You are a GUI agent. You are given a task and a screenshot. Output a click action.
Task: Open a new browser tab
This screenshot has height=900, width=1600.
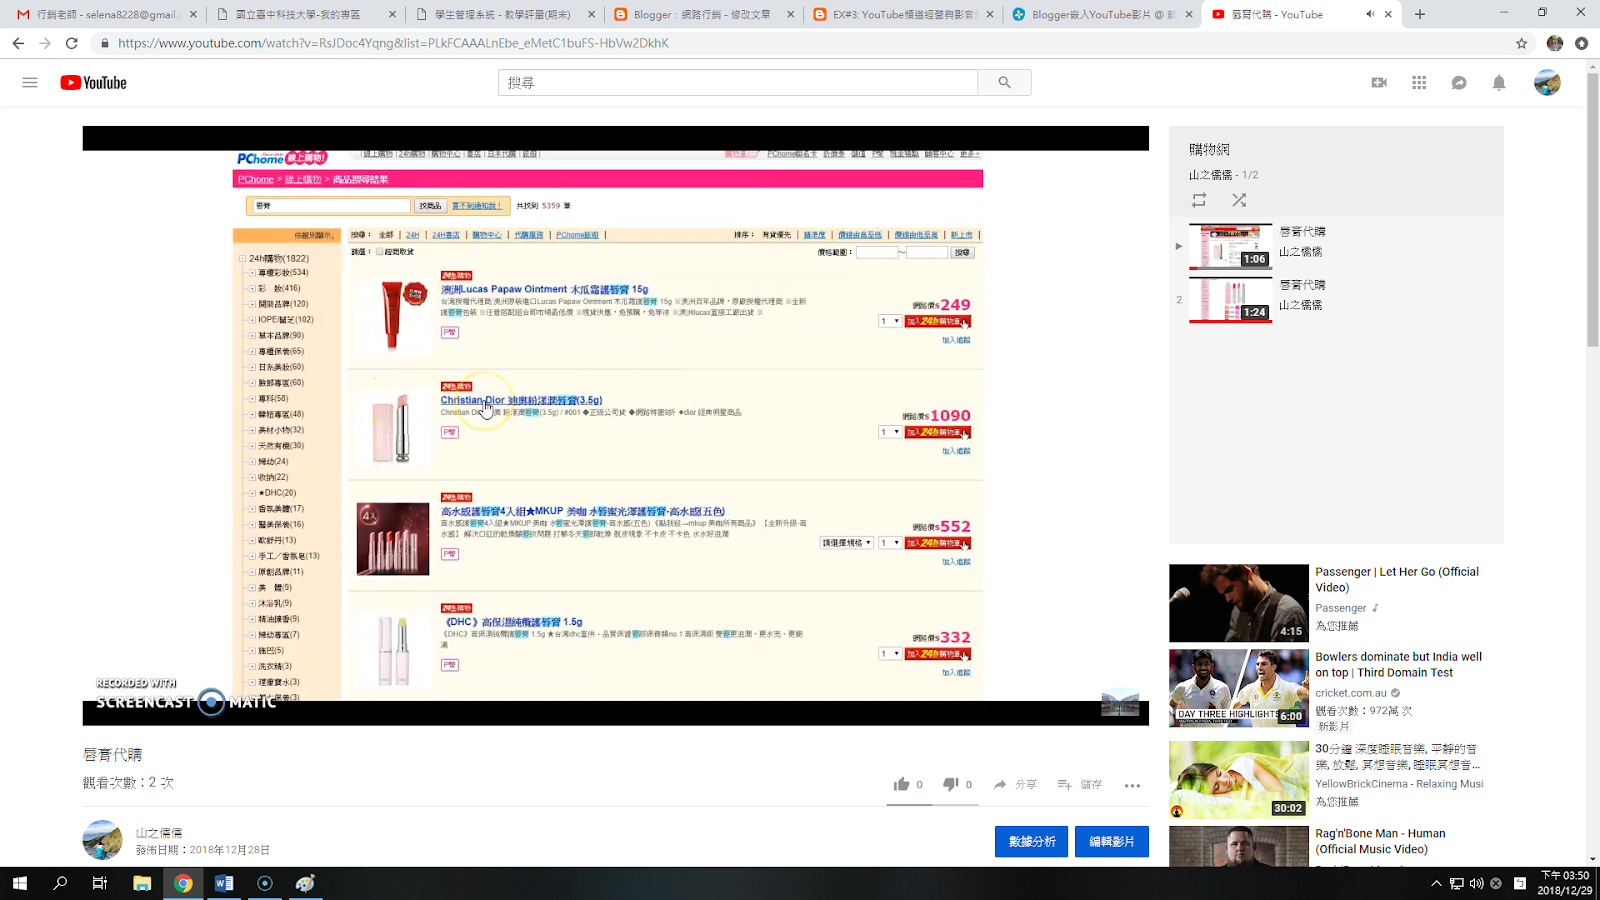[1420, 14]
